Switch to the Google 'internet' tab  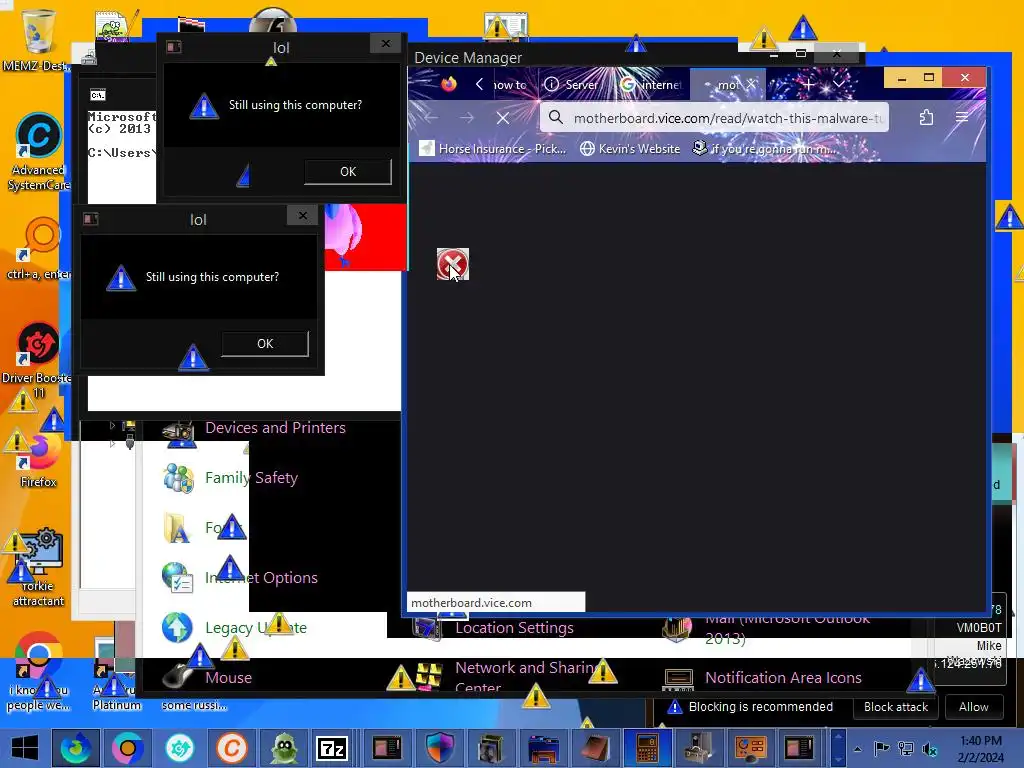click(650, 85)
